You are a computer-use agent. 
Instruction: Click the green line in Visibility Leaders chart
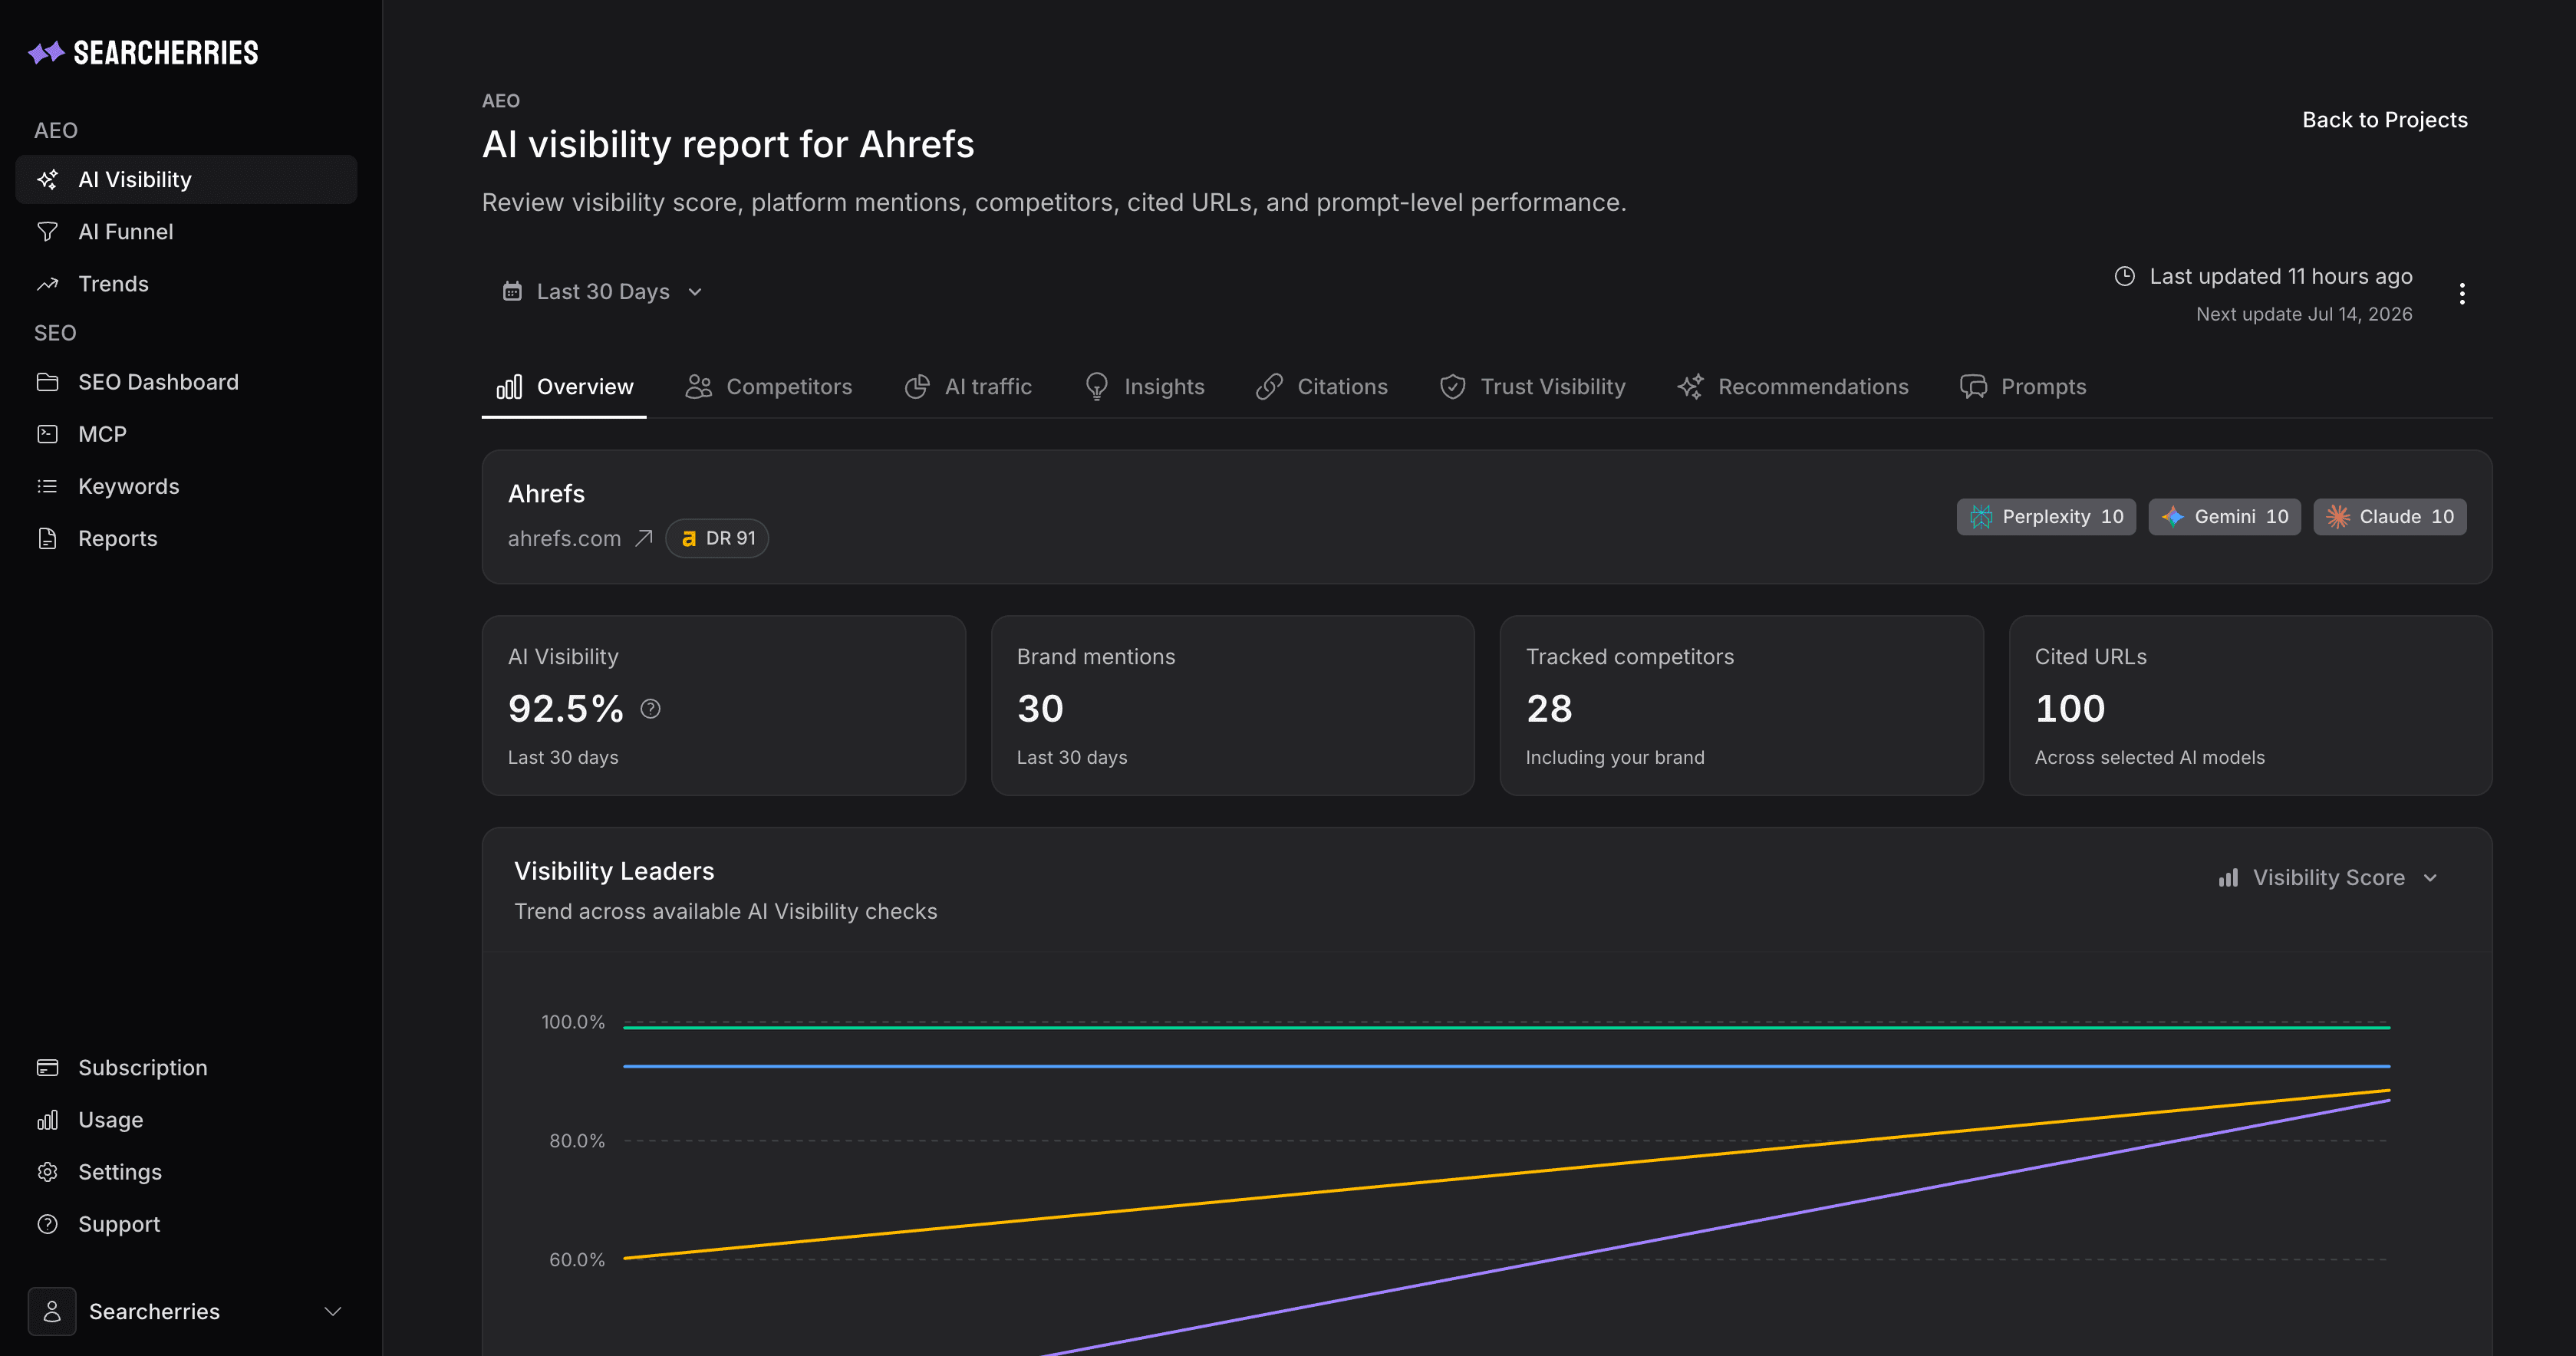pos(1506,1027)
